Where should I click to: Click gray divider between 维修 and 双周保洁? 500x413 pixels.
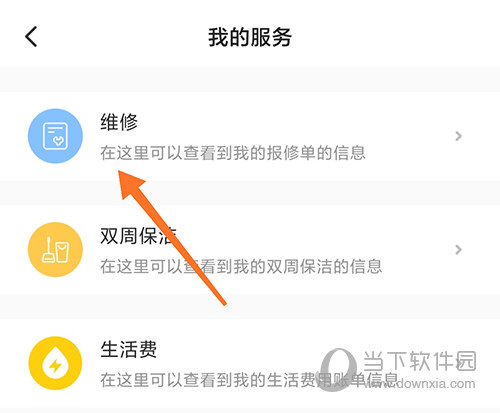click(x=250, y=193)
